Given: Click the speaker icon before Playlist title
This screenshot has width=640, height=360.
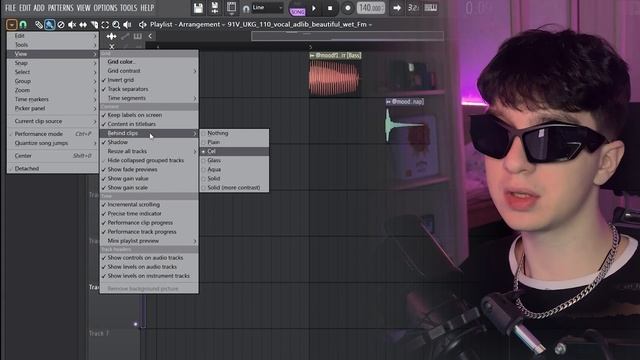Looking at the screenshot, I should (142, 25).
